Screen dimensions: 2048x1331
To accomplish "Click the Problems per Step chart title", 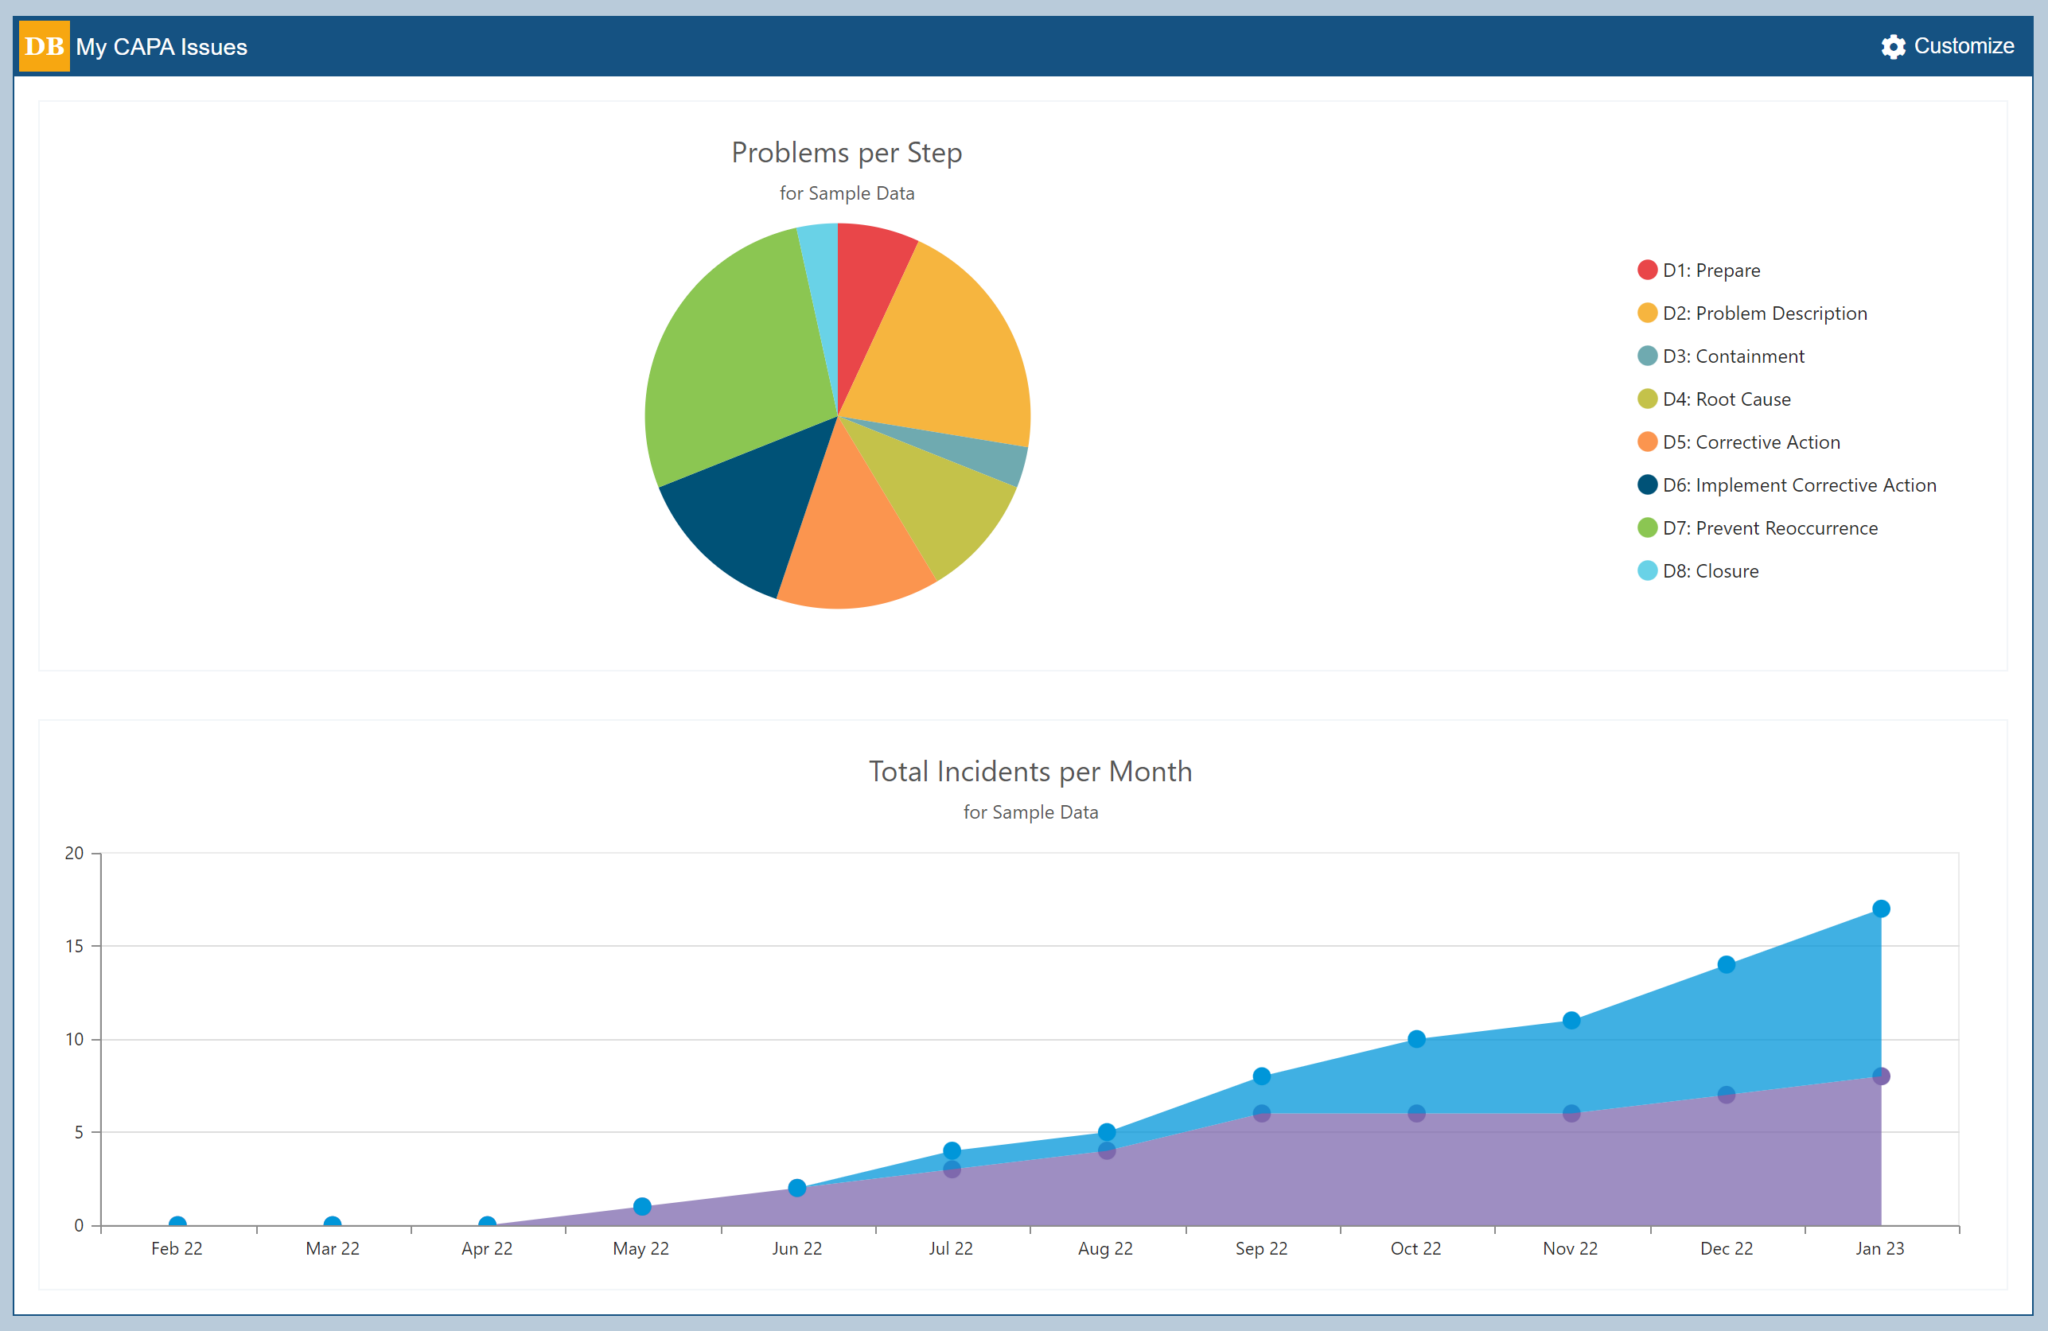I will click(x=846, y=152).
